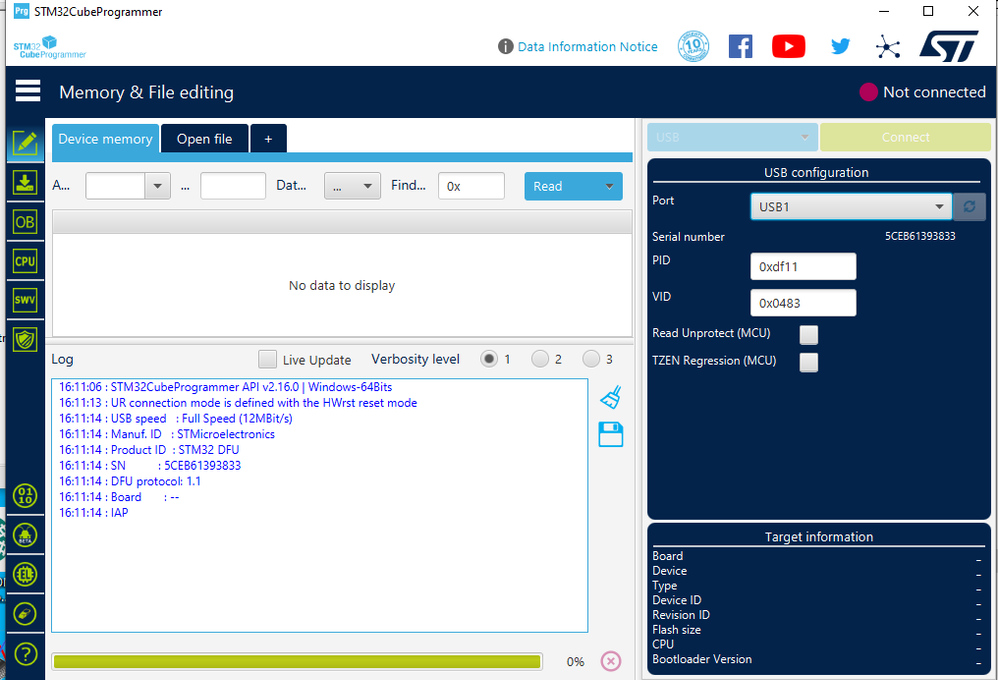Viewport: 998px width, 680px height.
Task: Click the ST community network icon
Action: (x=888, y=46)
